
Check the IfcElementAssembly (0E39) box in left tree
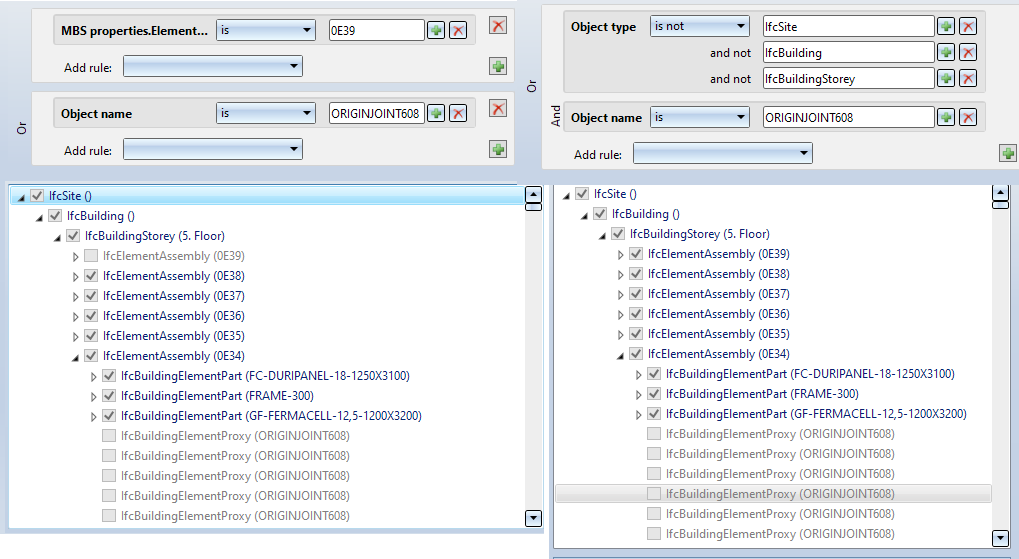tap(91, 256)
